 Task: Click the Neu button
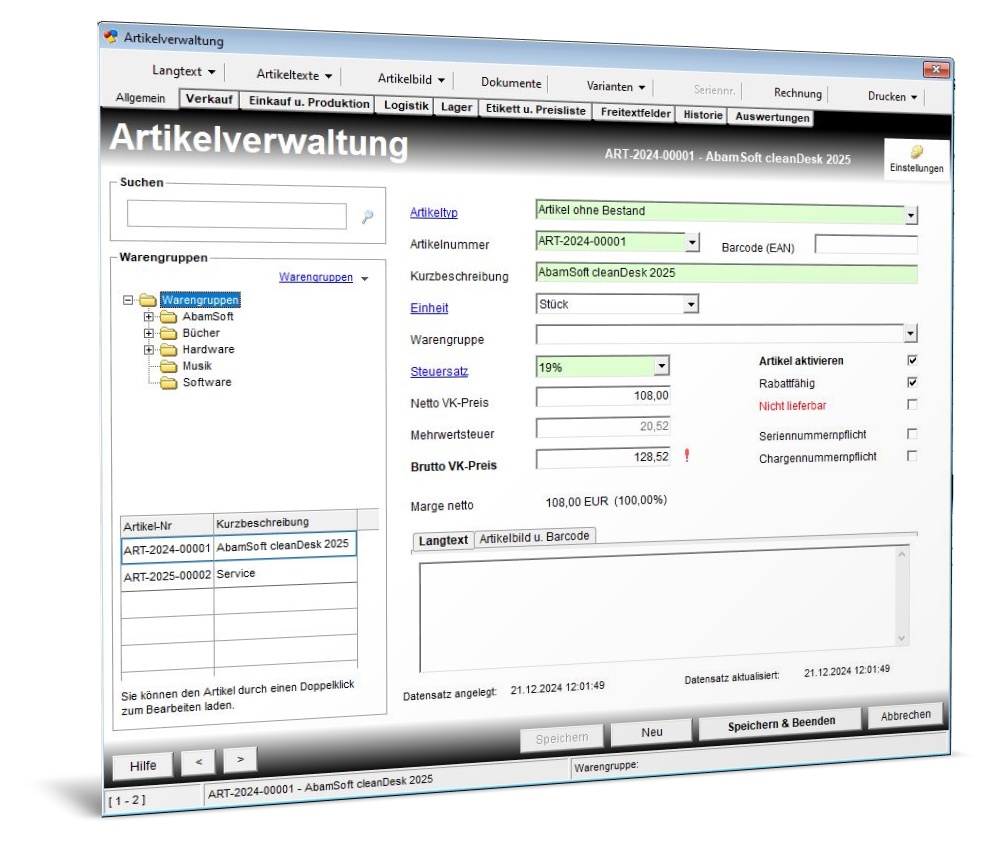click(651, 732)
